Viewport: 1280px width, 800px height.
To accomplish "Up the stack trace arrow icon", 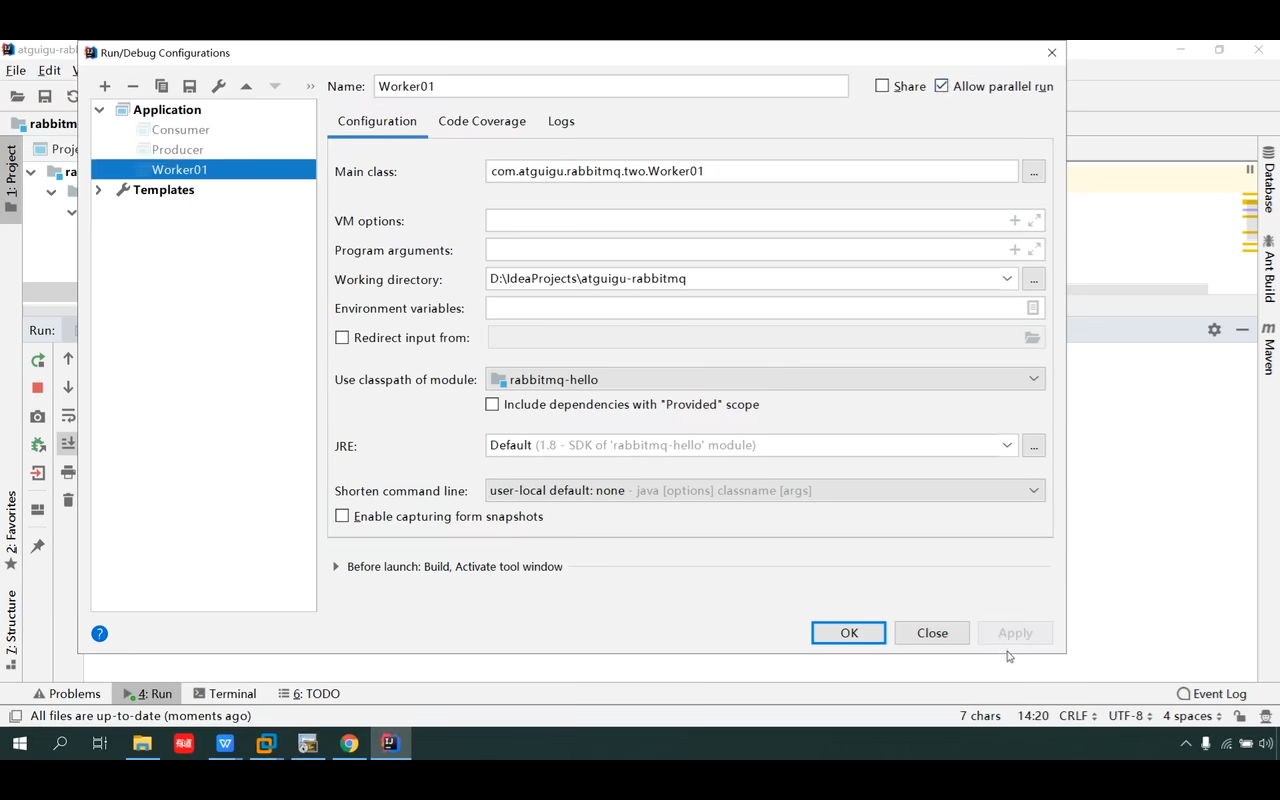I will coord(68,358).
